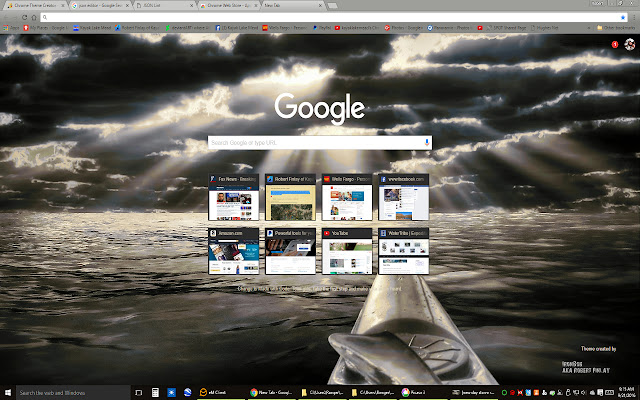Viewport: 640px width, 400px height.
Task: Open the Panoramio - Photos bookmark
Action: pyautogui.click(x=449, y=28)
